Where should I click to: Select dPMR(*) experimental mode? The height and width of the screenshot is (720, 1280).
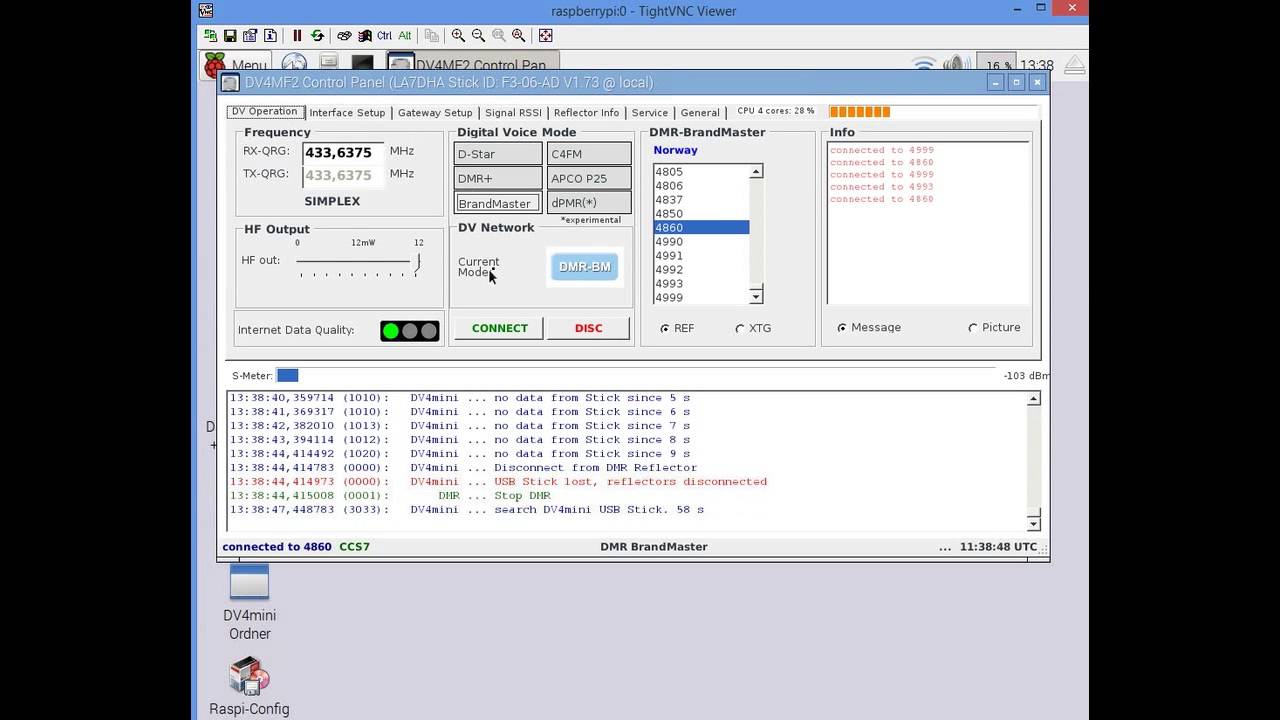[589, 203]
